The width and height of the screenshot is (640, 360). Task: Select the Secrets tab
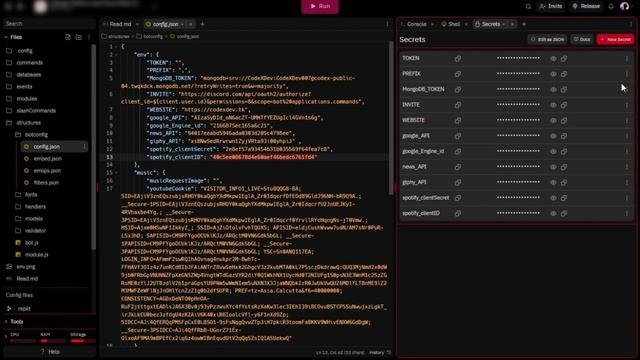[x=491, y=24]
